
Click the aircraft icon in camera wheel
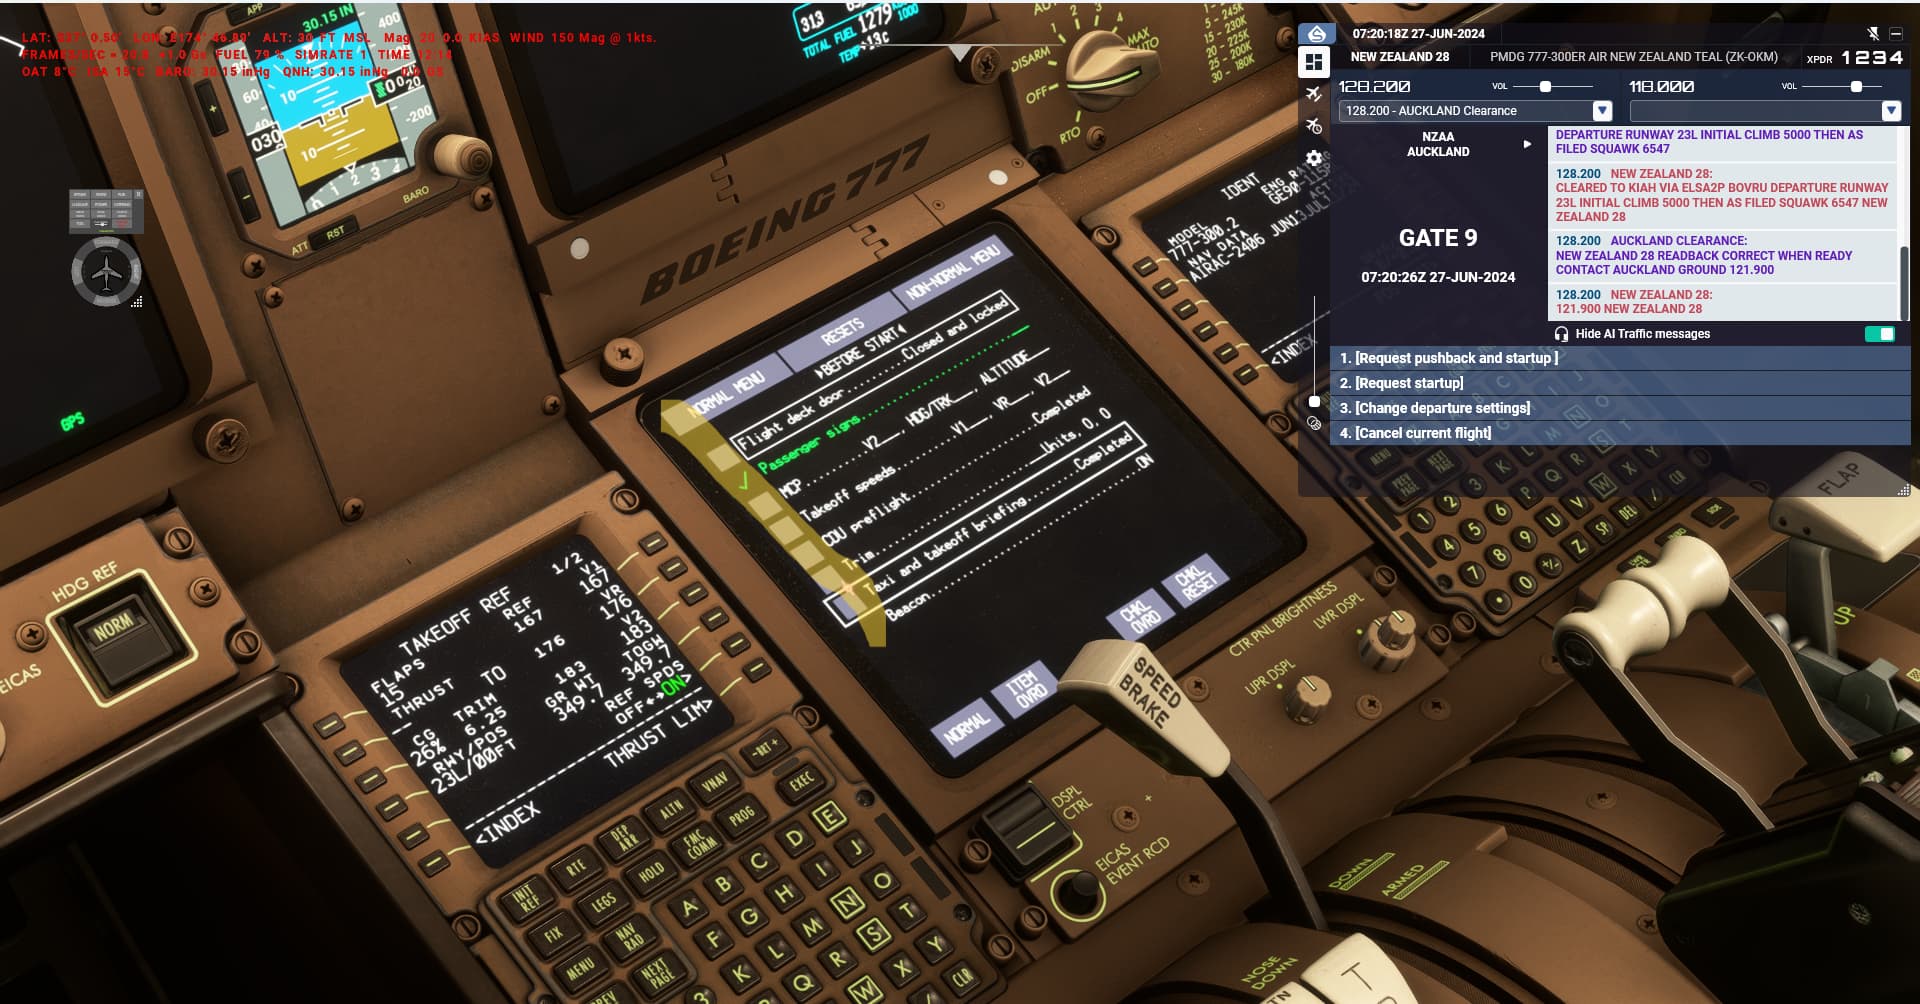(x=106, y=272)
